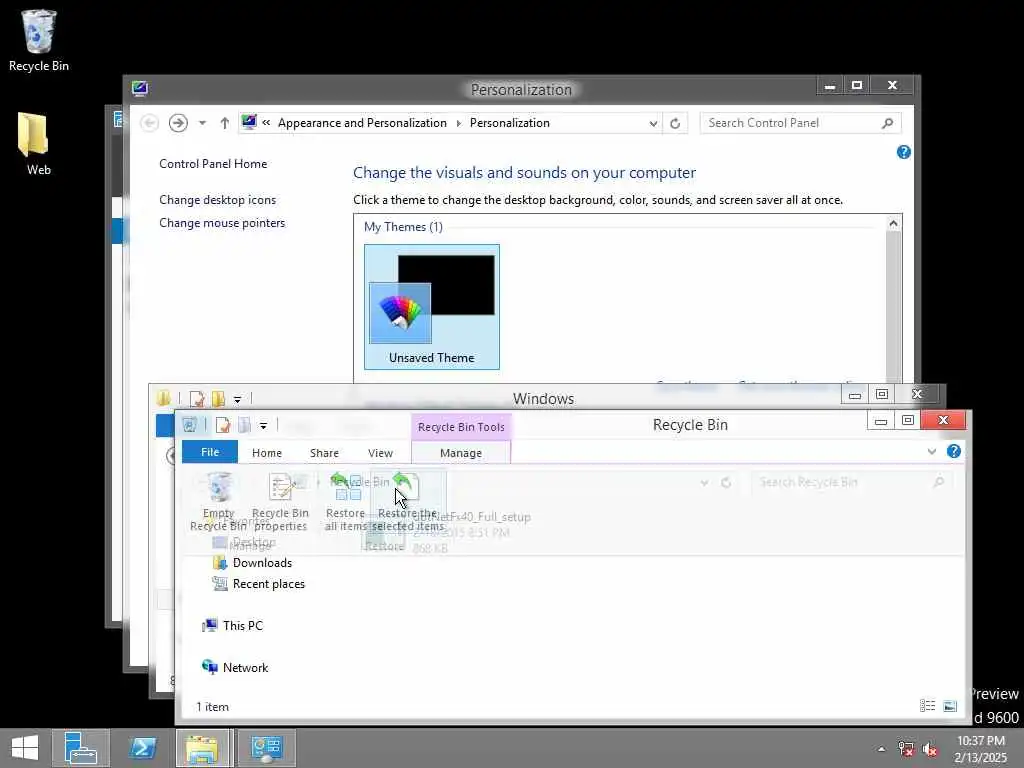Image resolution: width=1024 pixels, height=768 pixels.
Task: Click Recycle Bin window system icon
Action: pyautogui.click(x=189, y=425)
